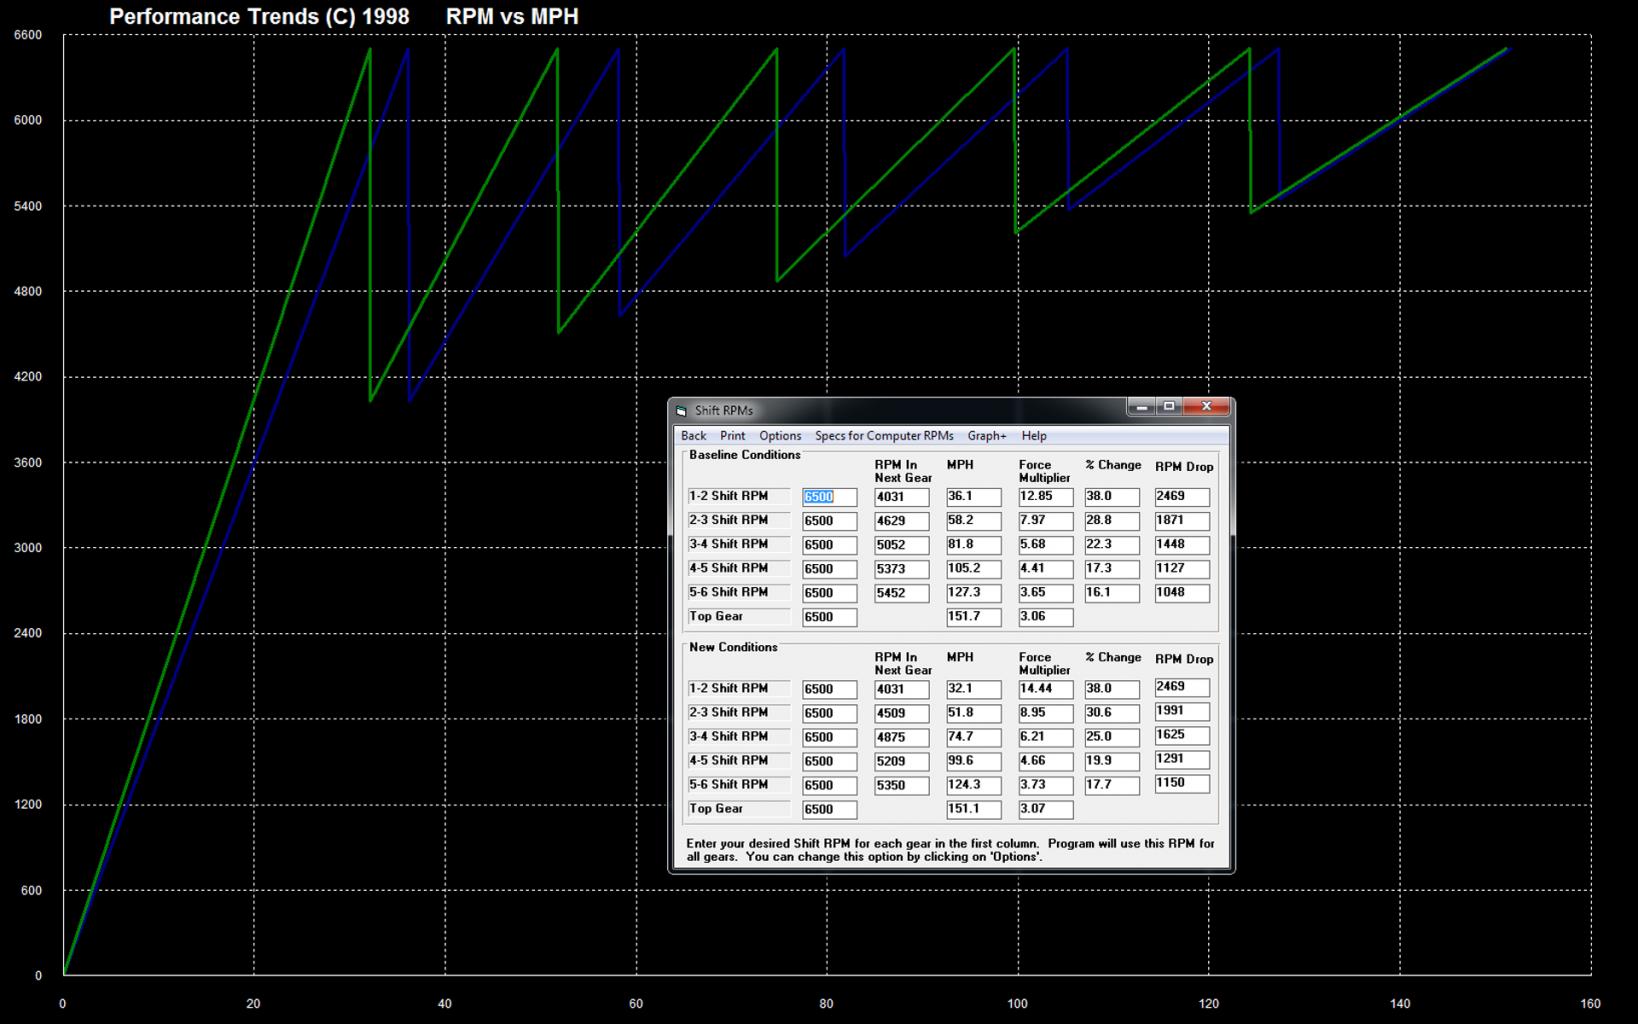Click new conditions RPM In Next Gear 4509
1638x1024 pixels.
coord(902,713)
